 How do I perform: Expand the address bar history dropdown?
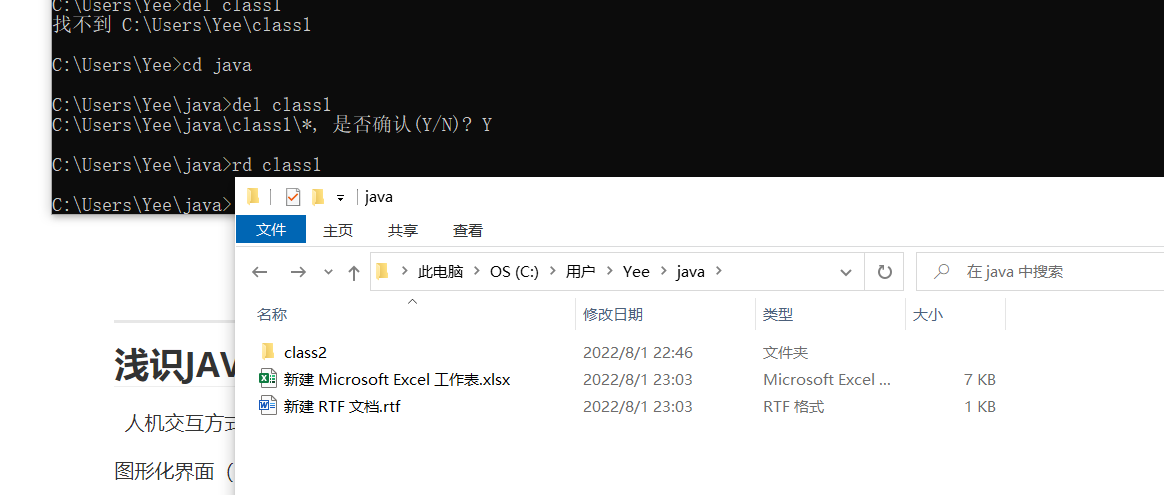(846, 272)
